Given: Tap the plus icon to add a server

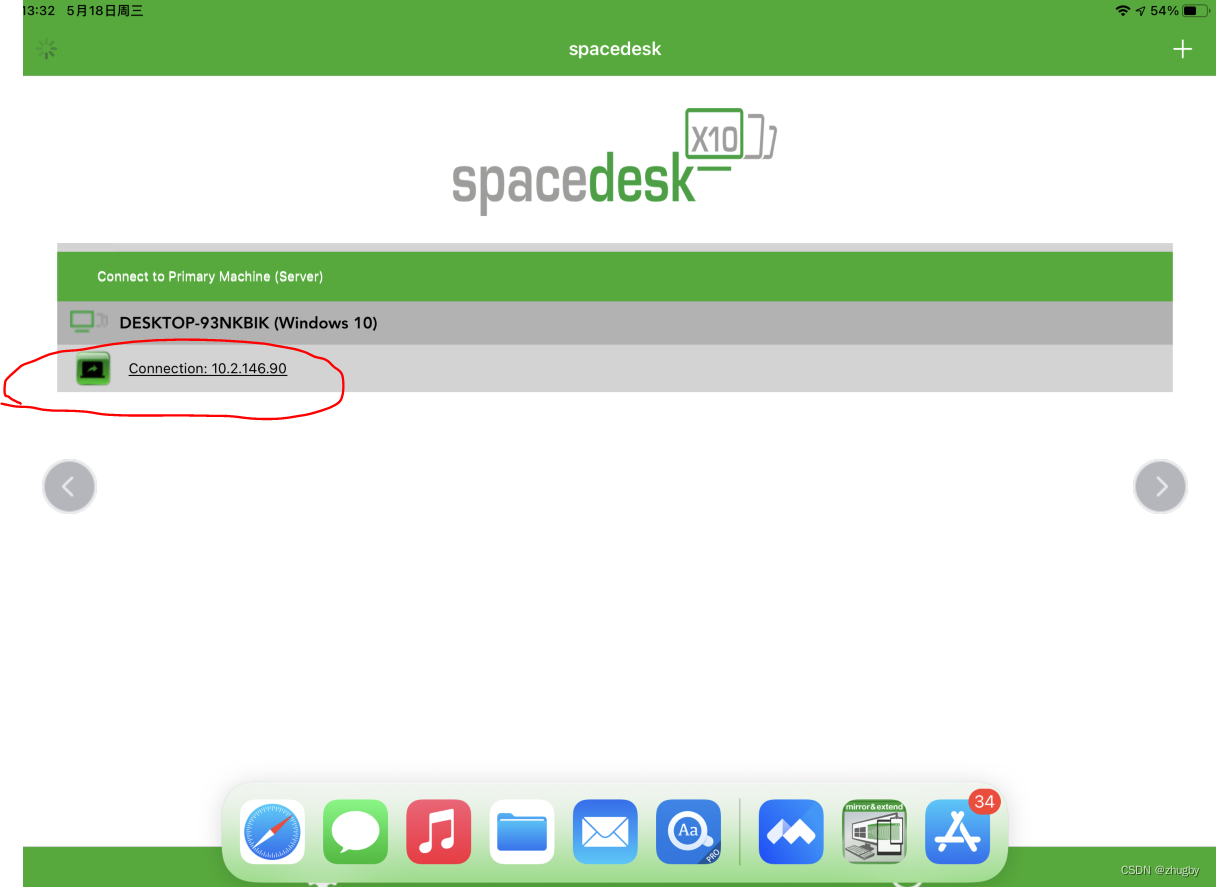Looking at the screenshot, I should point(1182,49).
